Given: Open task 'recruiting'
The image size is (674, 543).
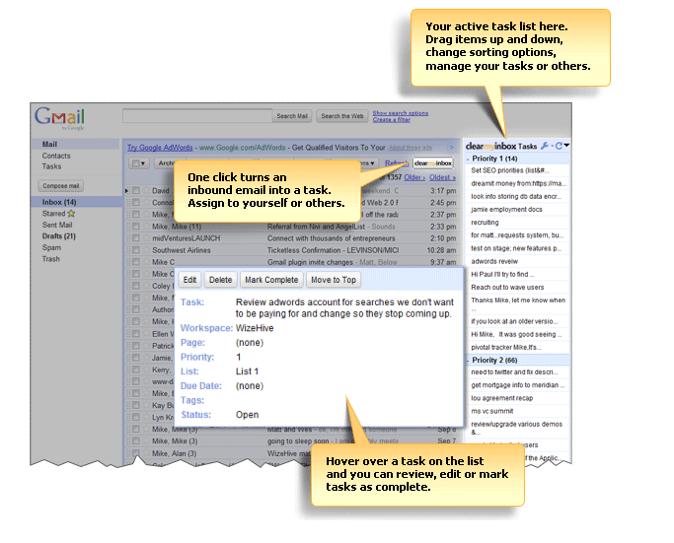Looking at the screenshot, I should pos(485,222).
